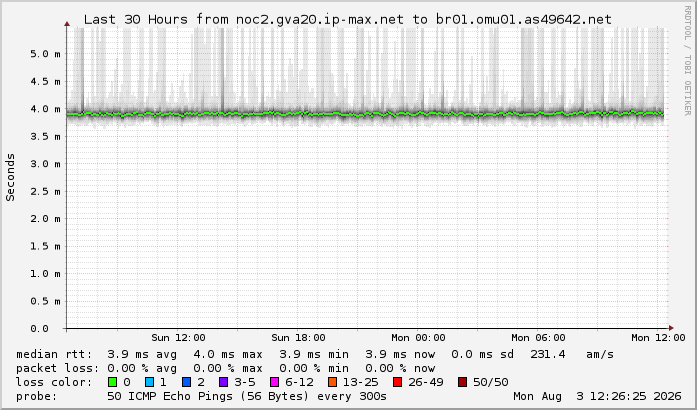The image size is (697, 410).
Task: Click the '0.0' y-axis origin value
Action: [x=39, y=329]
